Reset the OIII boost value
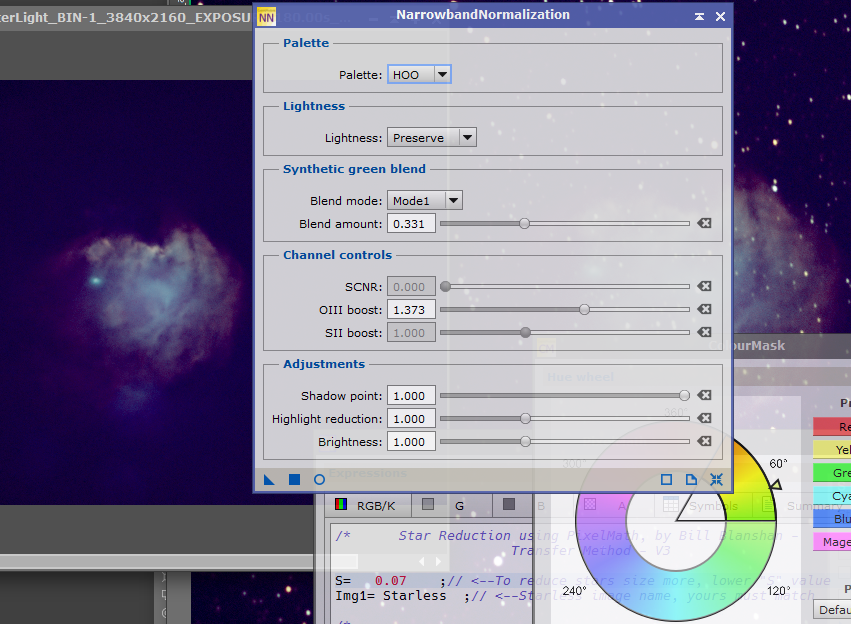This screenshot has height=624, width=851. (704, 309)
